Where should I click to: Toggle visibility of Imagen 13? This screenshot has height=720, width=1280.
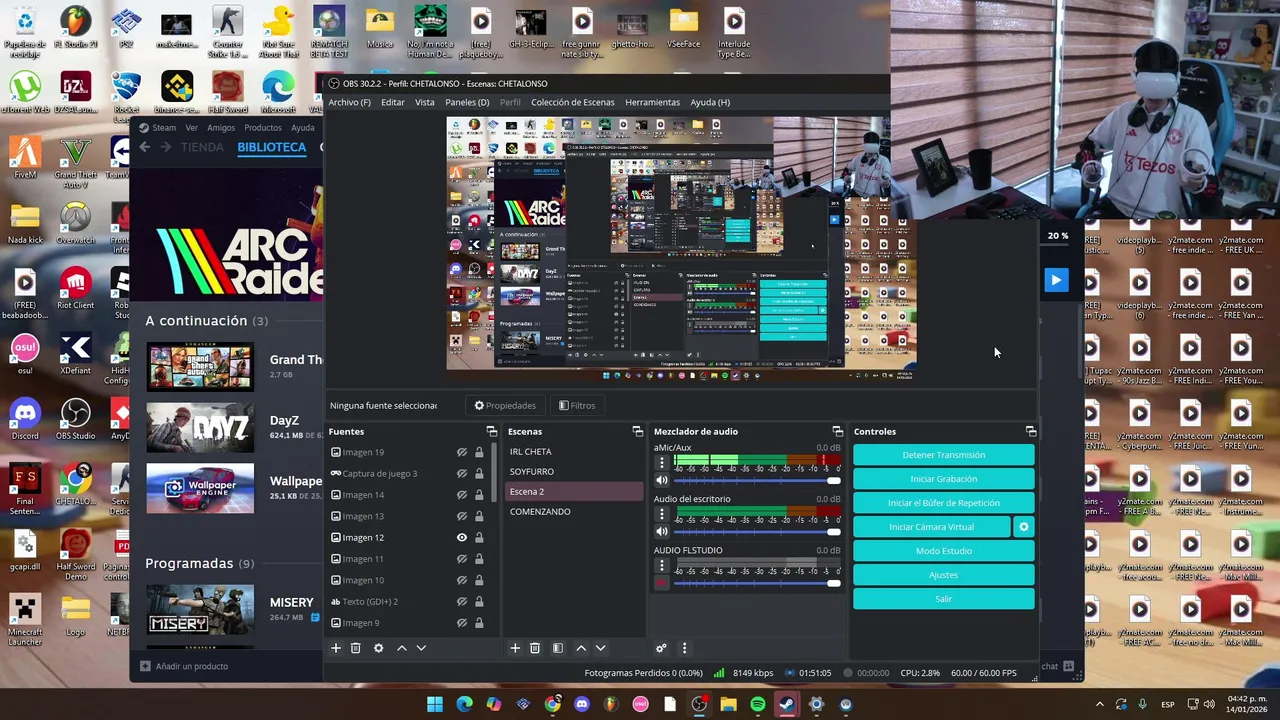tap(462, 516)
